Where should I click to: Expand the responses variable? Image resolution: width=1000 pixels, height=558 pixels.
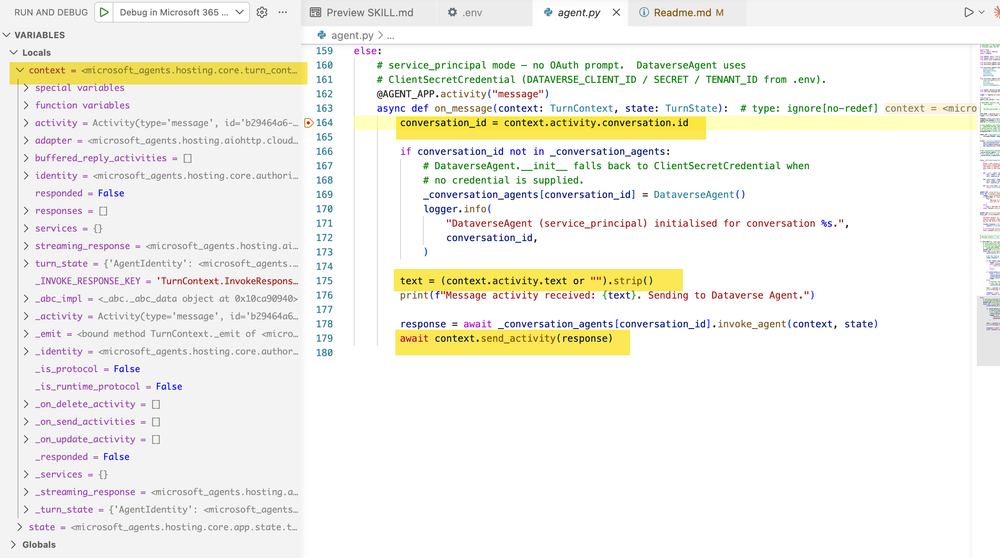coord(26,210)
